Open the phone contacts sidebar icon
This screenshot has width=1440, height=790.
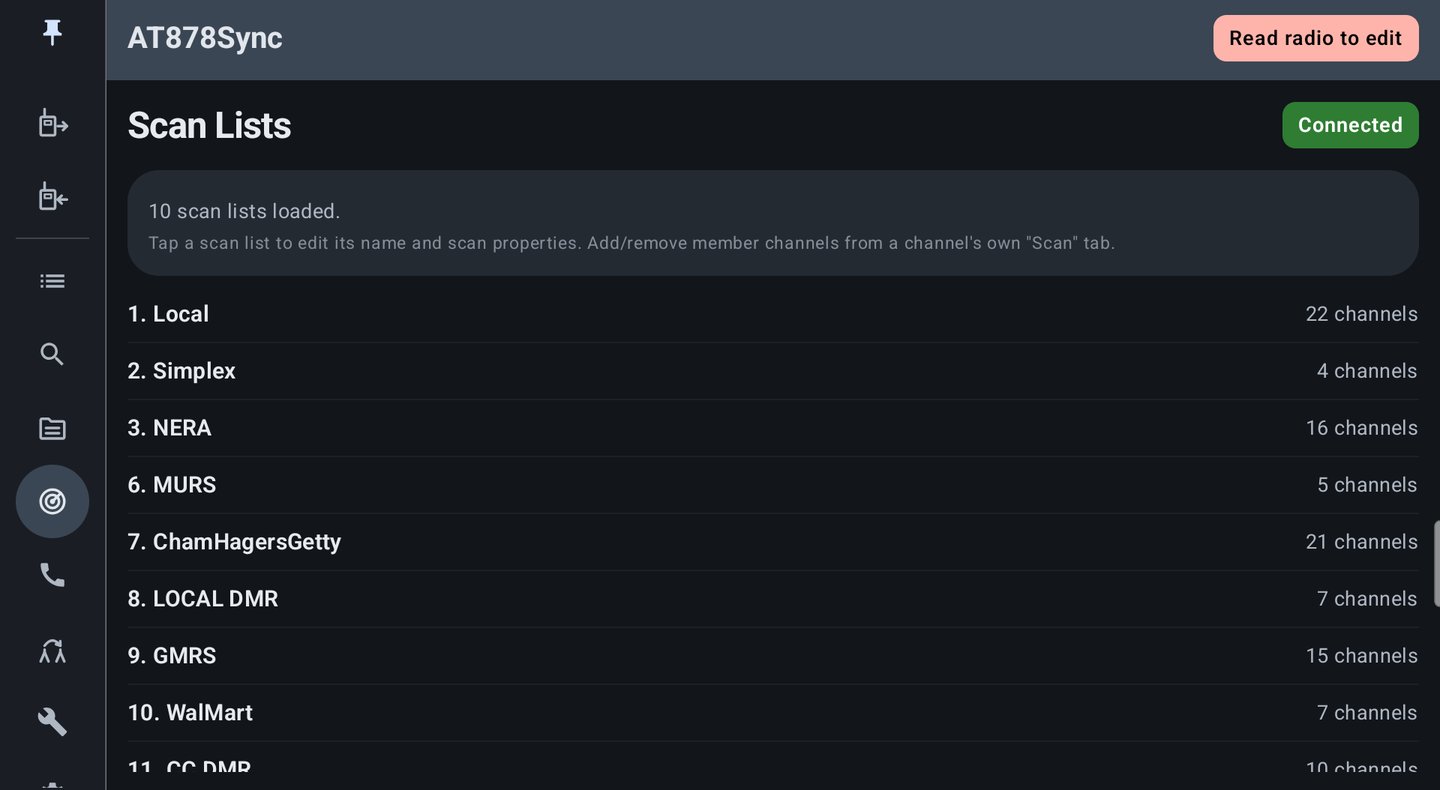pos(52,575)
